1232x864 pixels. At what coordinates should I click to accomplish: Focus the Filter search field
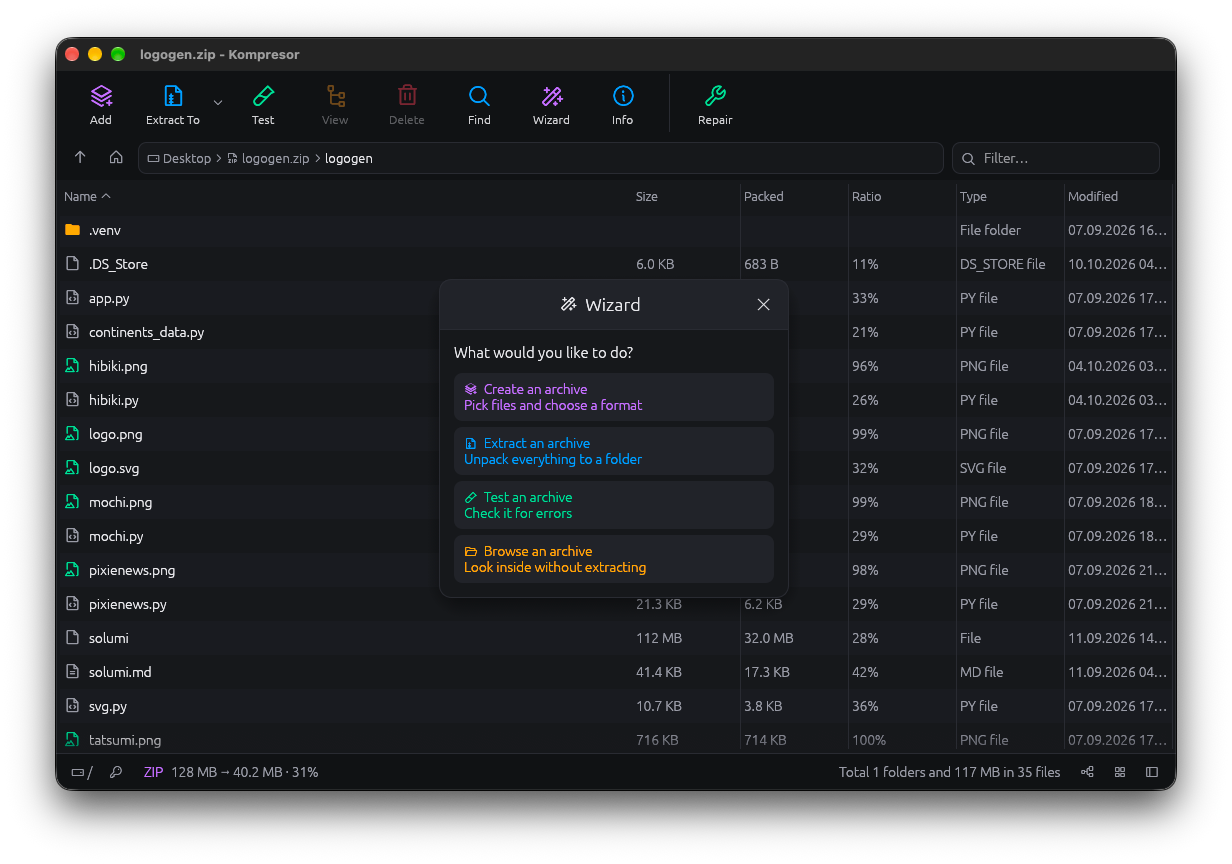(1056, 158)
